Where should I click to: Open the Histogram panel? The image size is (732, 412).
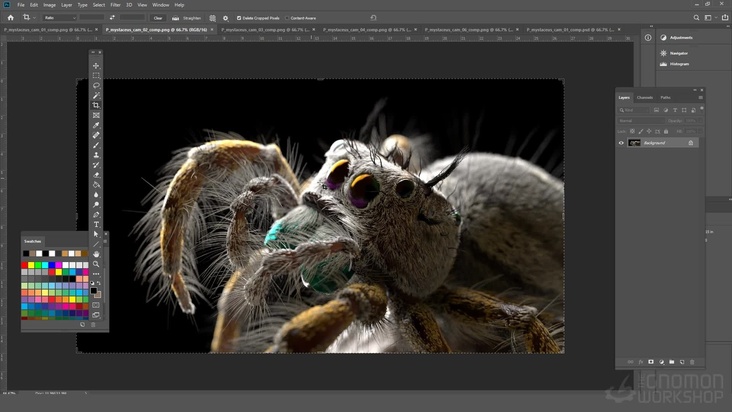(675, 64)
